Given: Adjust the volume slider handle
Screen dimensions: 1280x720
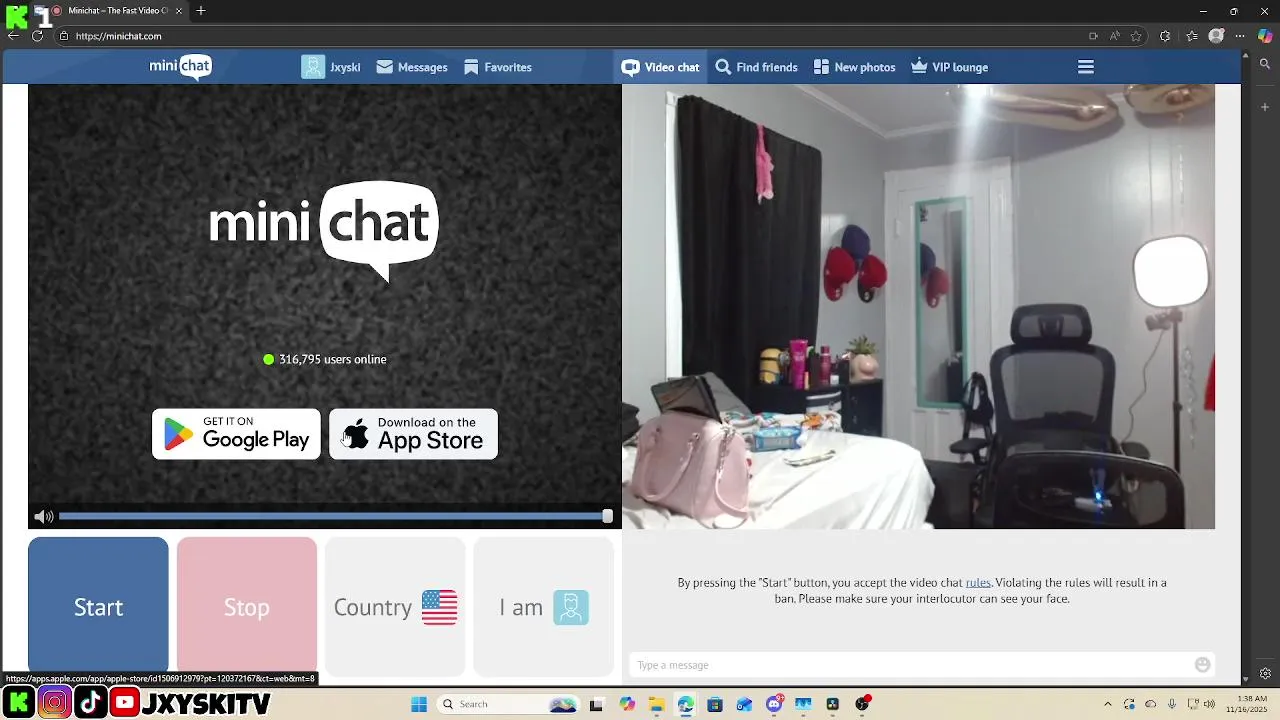Looking at the screenshot, I should click(x=607, y=516).
